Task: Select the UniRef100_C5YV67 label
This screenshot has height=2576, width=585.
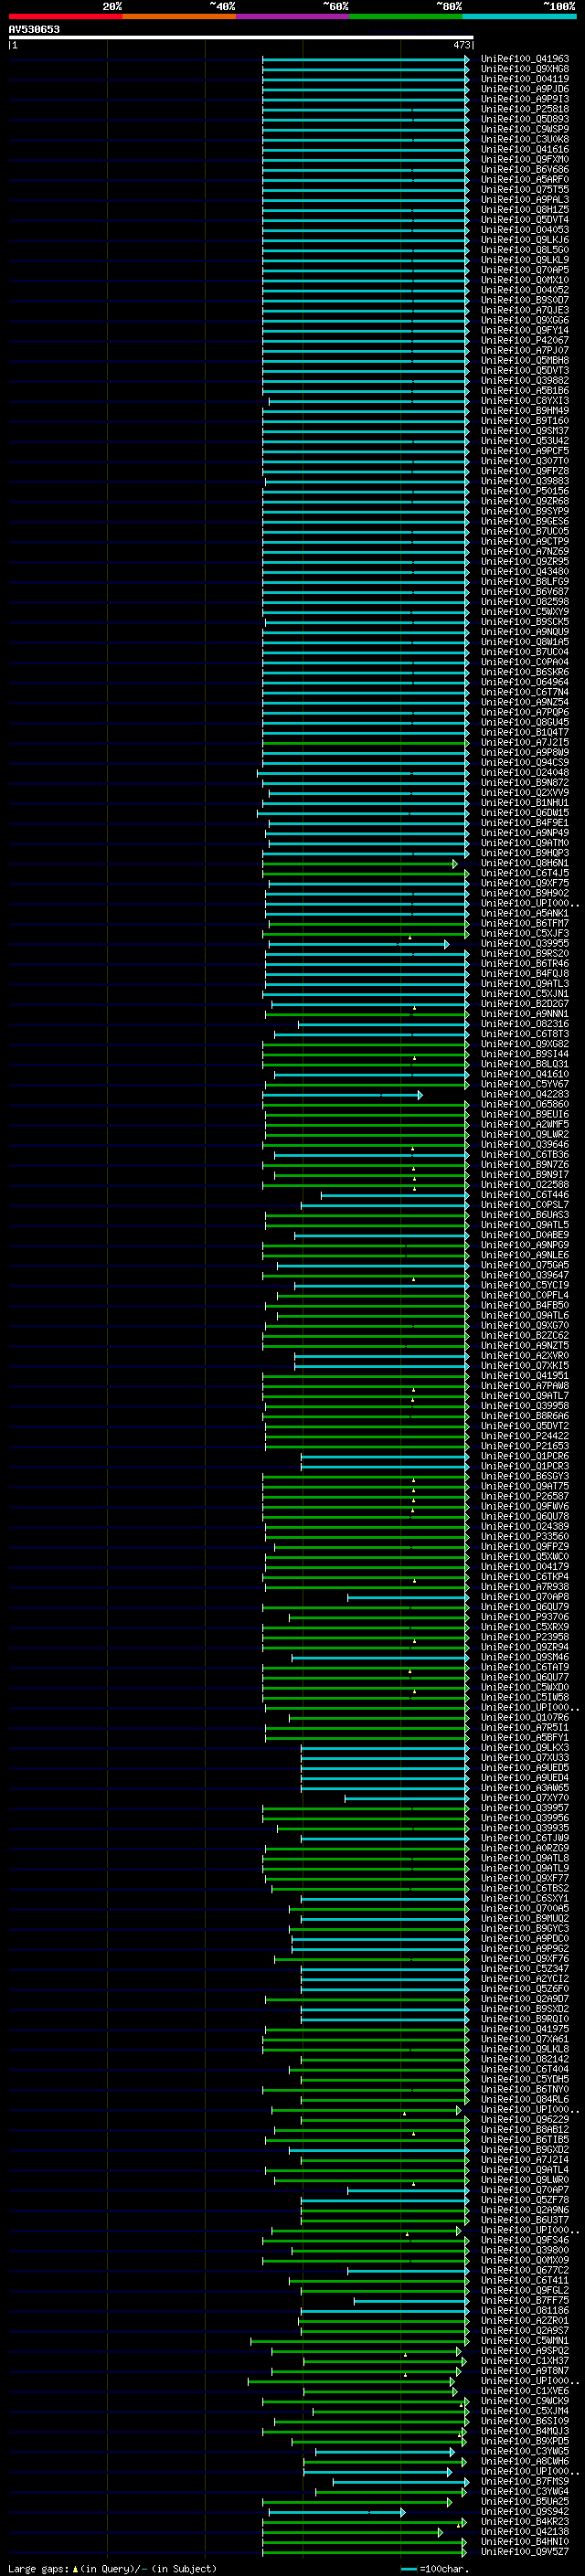Action: pyautogui.click(x=524, y=1084)
